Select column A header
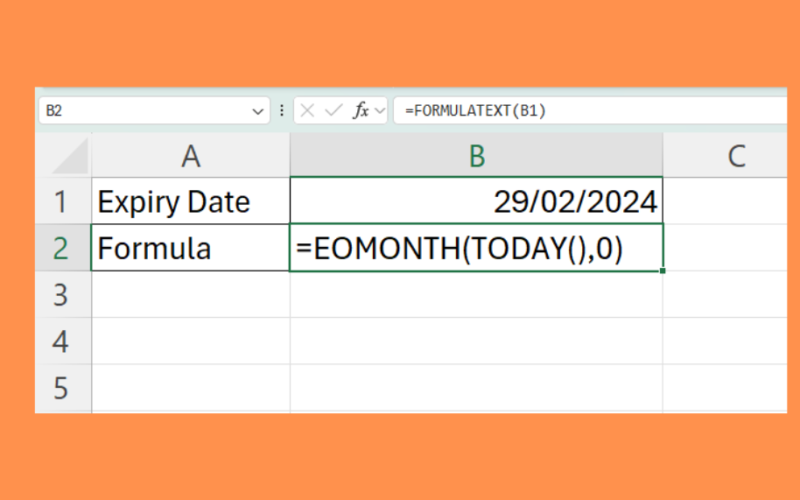800x500 pixels. 190,156
